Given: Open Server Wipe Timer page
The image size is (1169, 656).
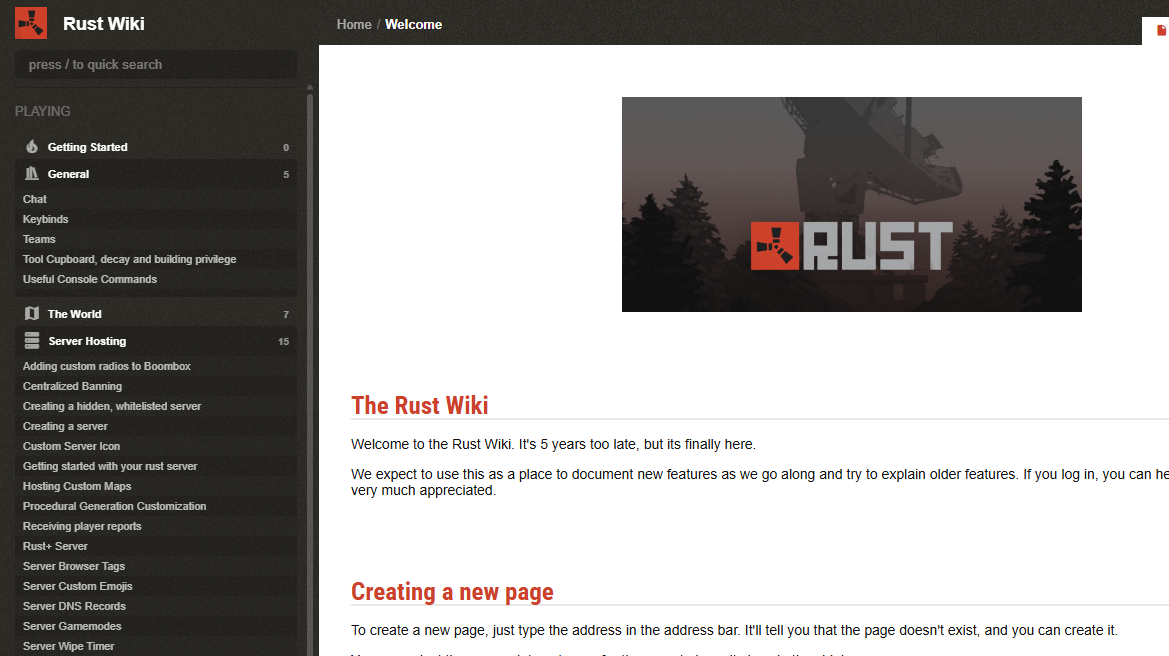Looking at the screenshot, I should pos(69,646).
